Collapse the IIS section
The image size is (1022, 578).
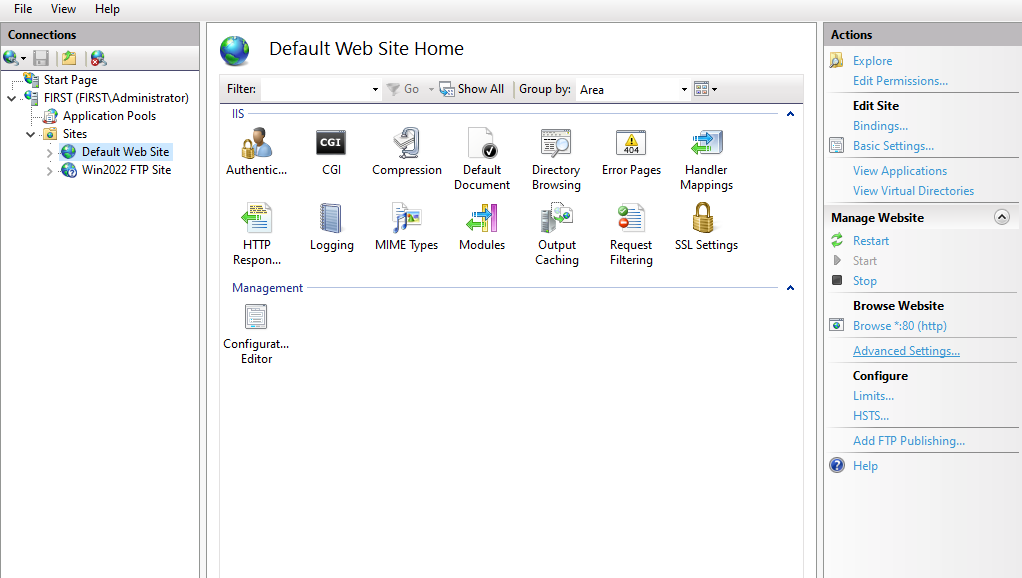[x=790, y=114]
